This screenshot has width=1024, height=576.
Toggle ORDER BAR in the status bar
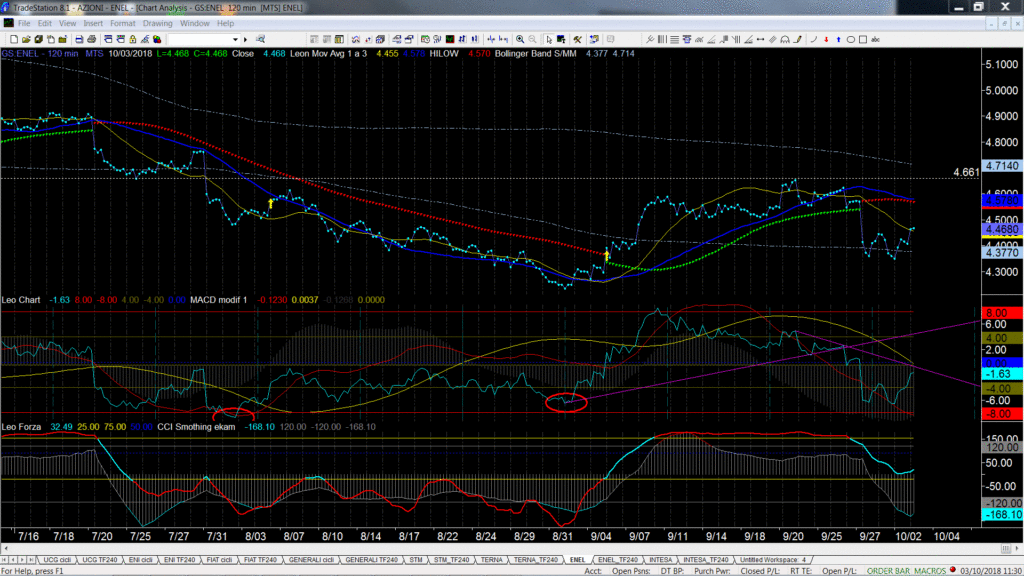pos(888,571)
